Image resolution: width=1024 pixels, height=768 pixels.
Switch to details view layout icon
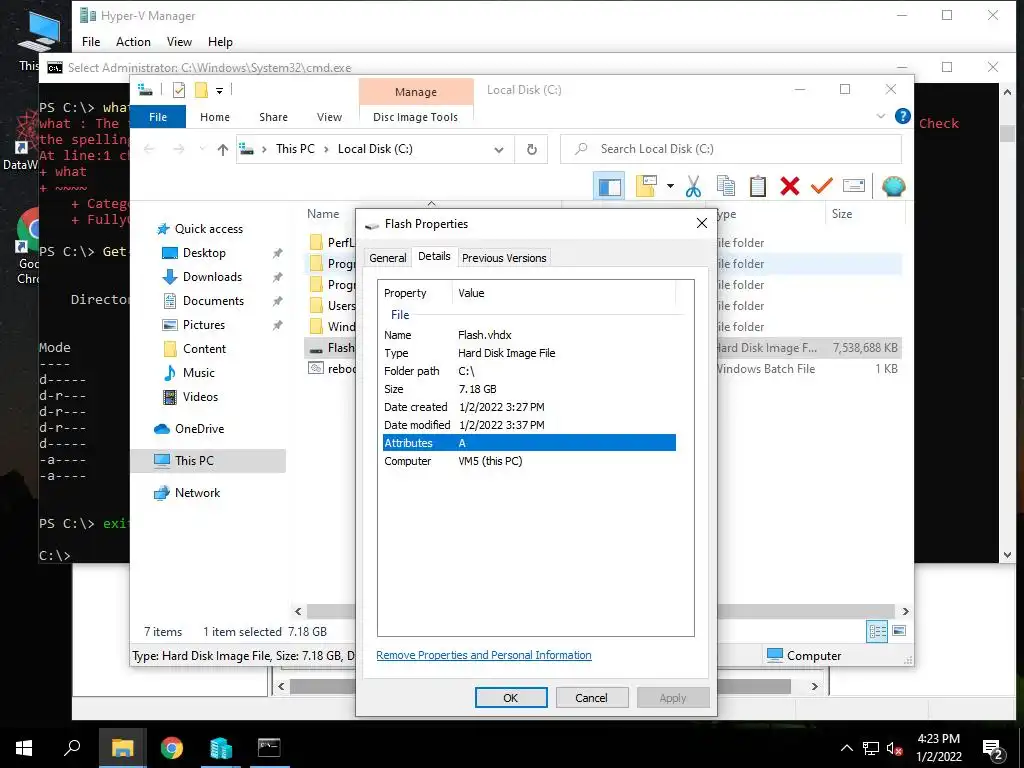click(x=877, y=631)
